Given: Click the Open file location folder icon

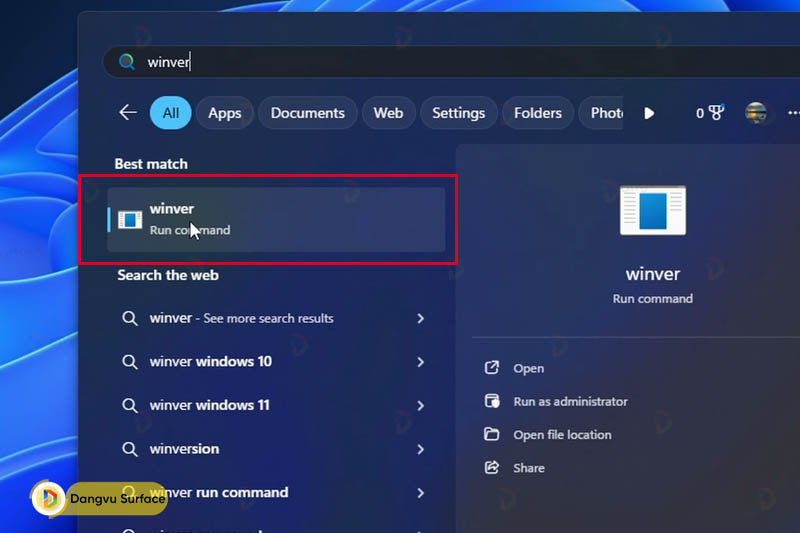Looking at the screenshot, I should click(491, 434).
